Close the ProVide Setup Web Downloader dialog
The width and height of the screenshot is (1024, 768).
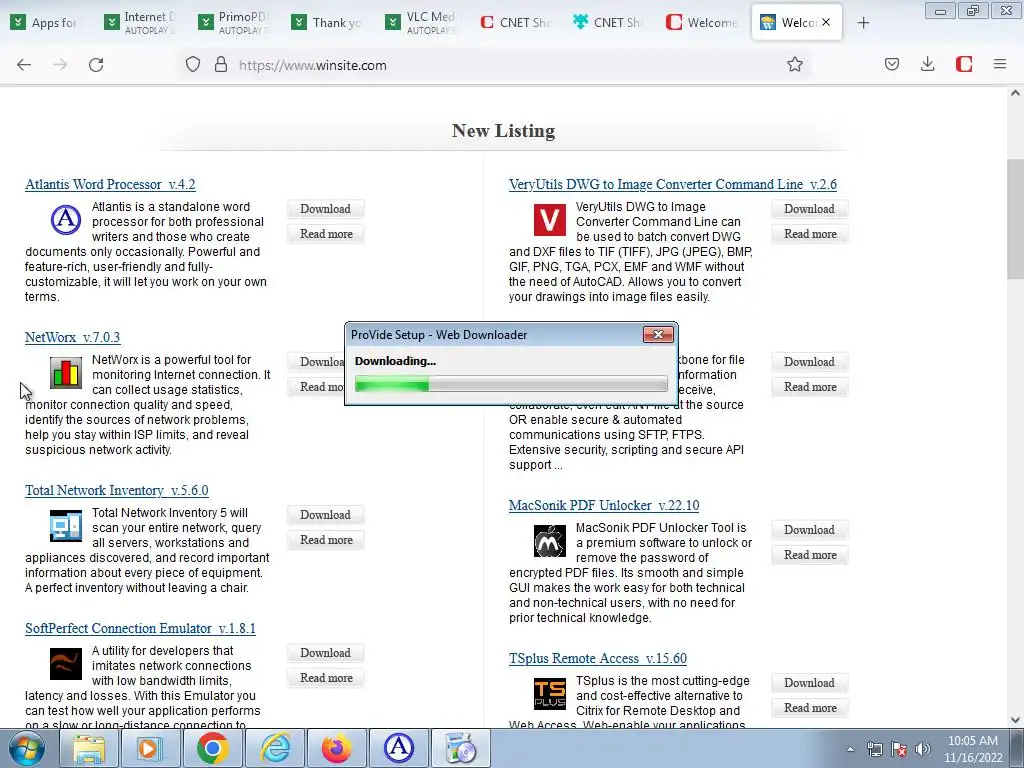tap(658, 334)
